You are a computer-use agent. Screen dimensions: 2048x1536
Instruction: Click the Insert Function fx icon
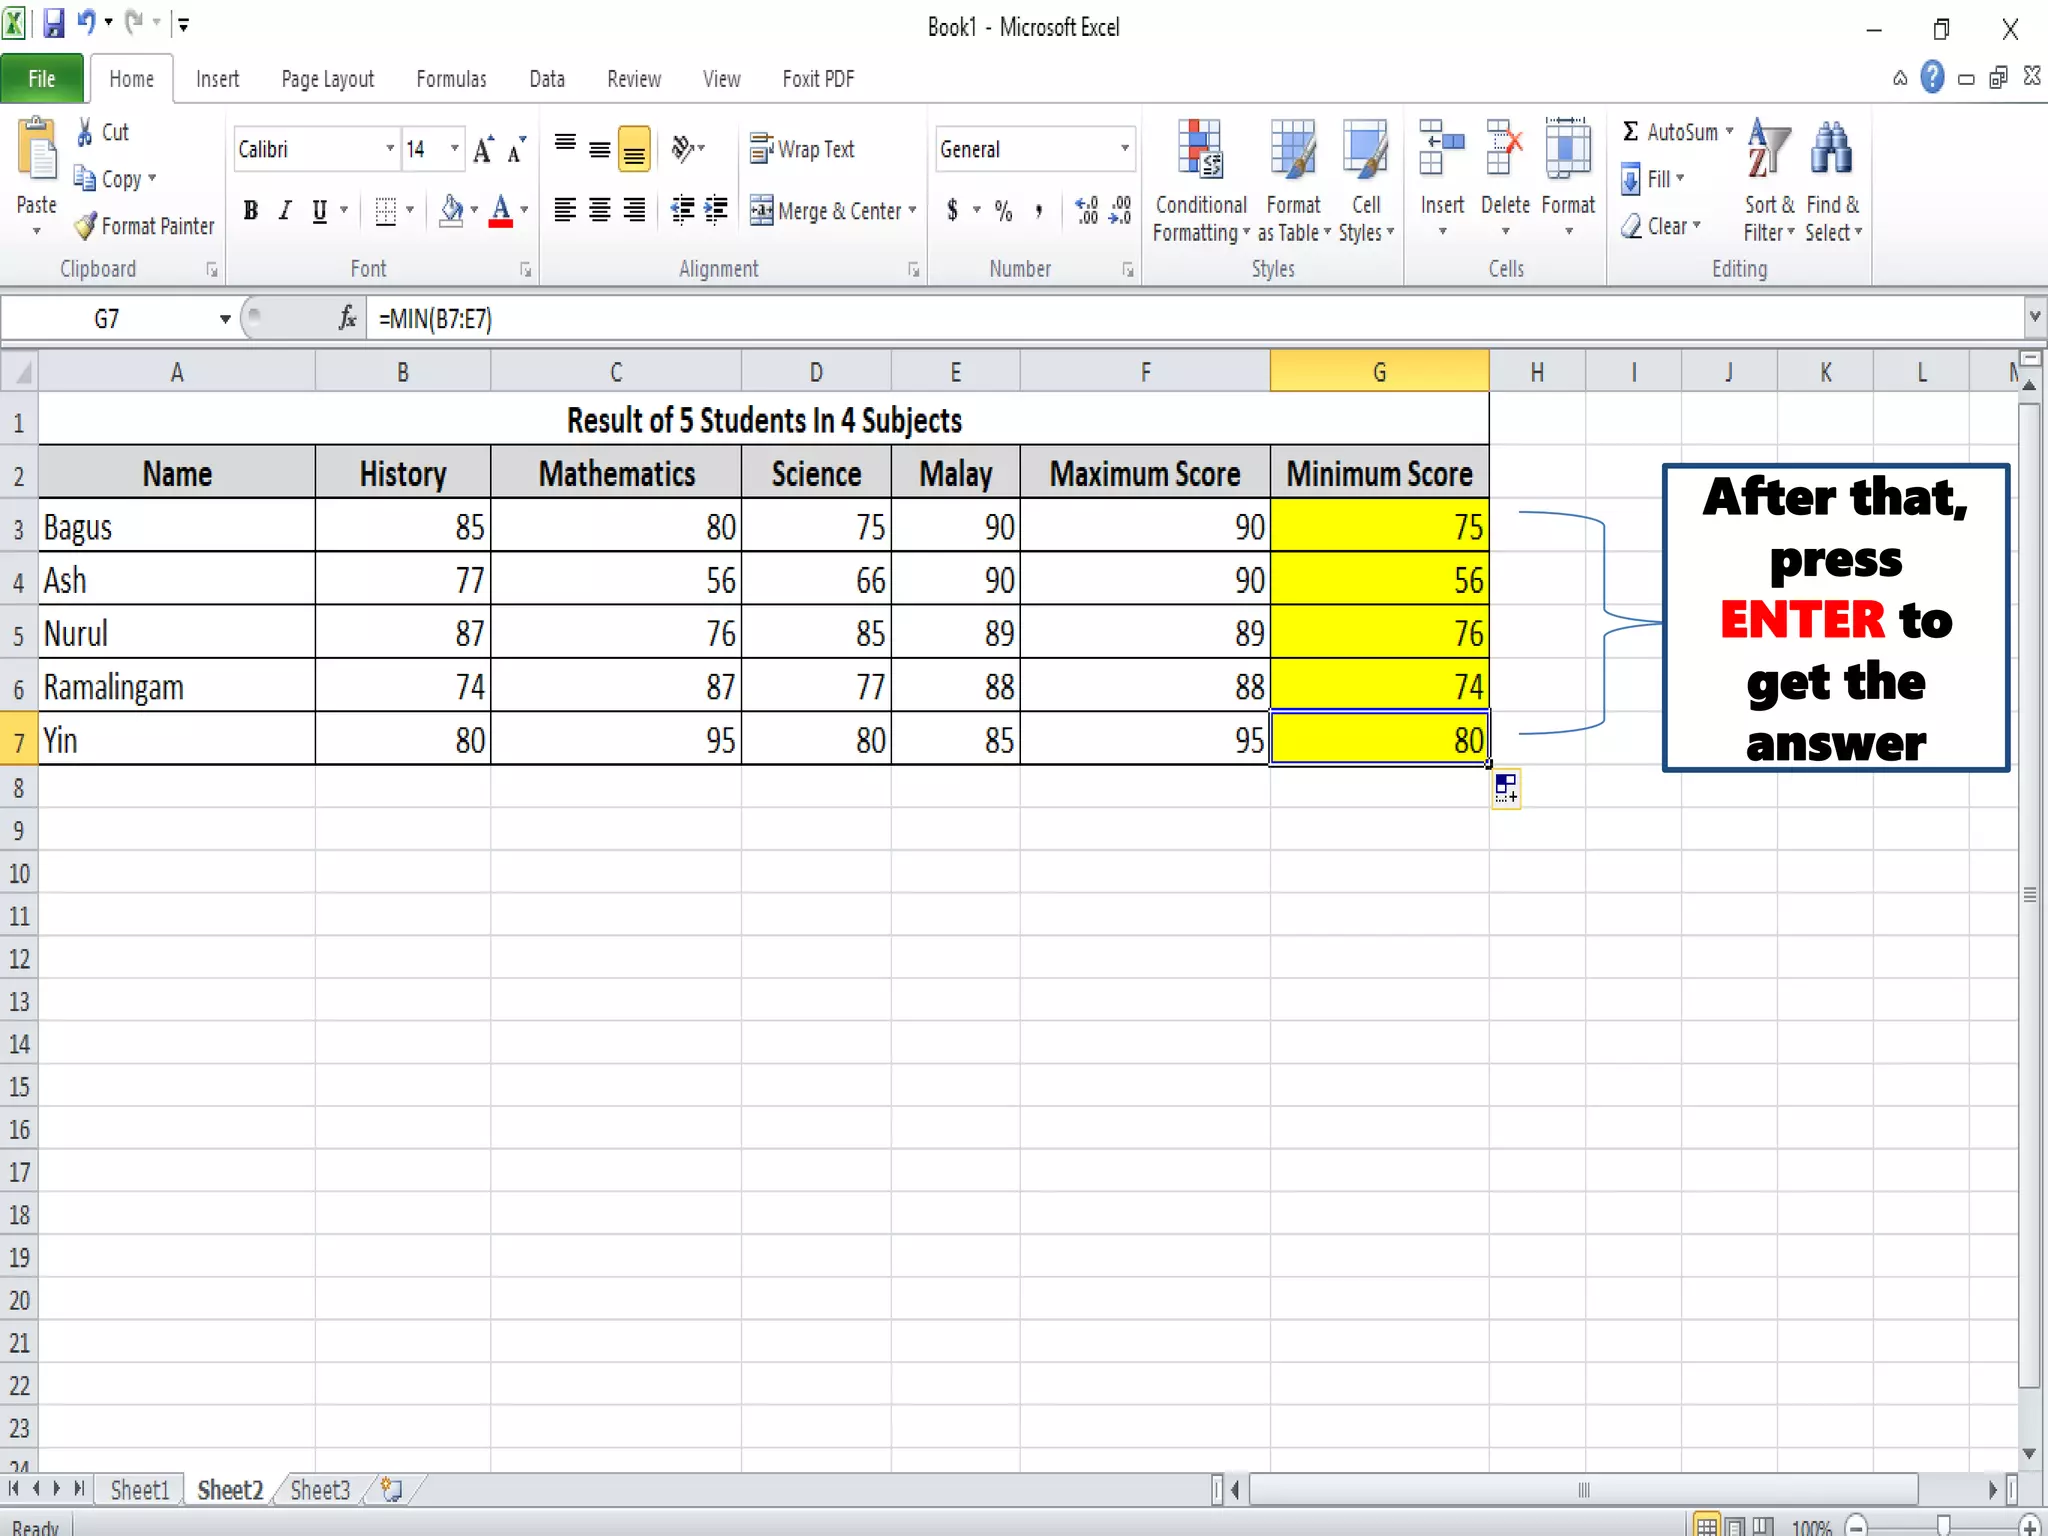pos(347,318)
